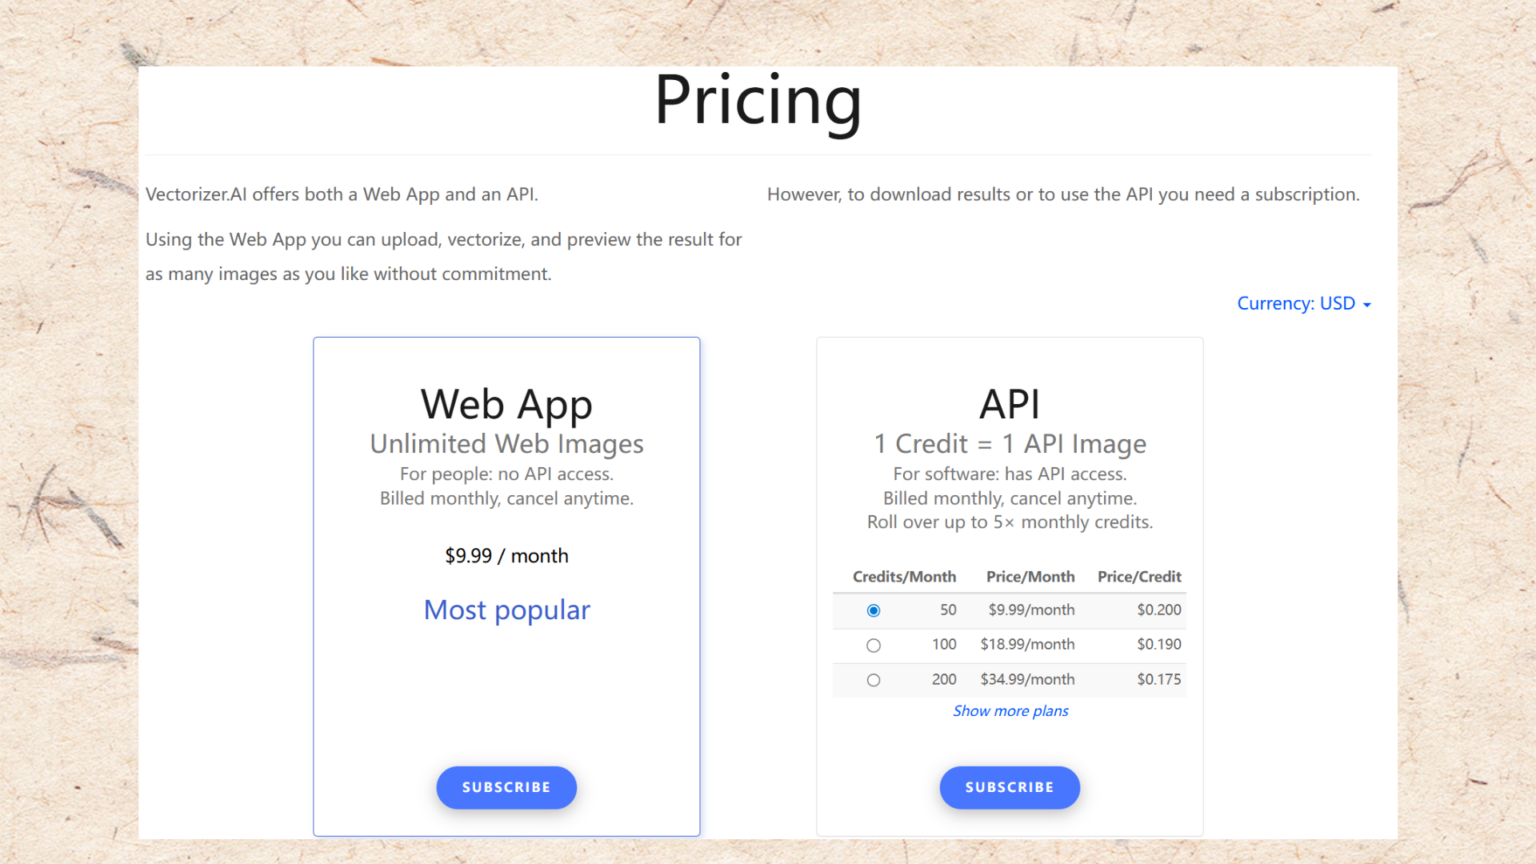Click the $34.99/month pricing row
1536x864 pixels.
[x=1027, y=679]
